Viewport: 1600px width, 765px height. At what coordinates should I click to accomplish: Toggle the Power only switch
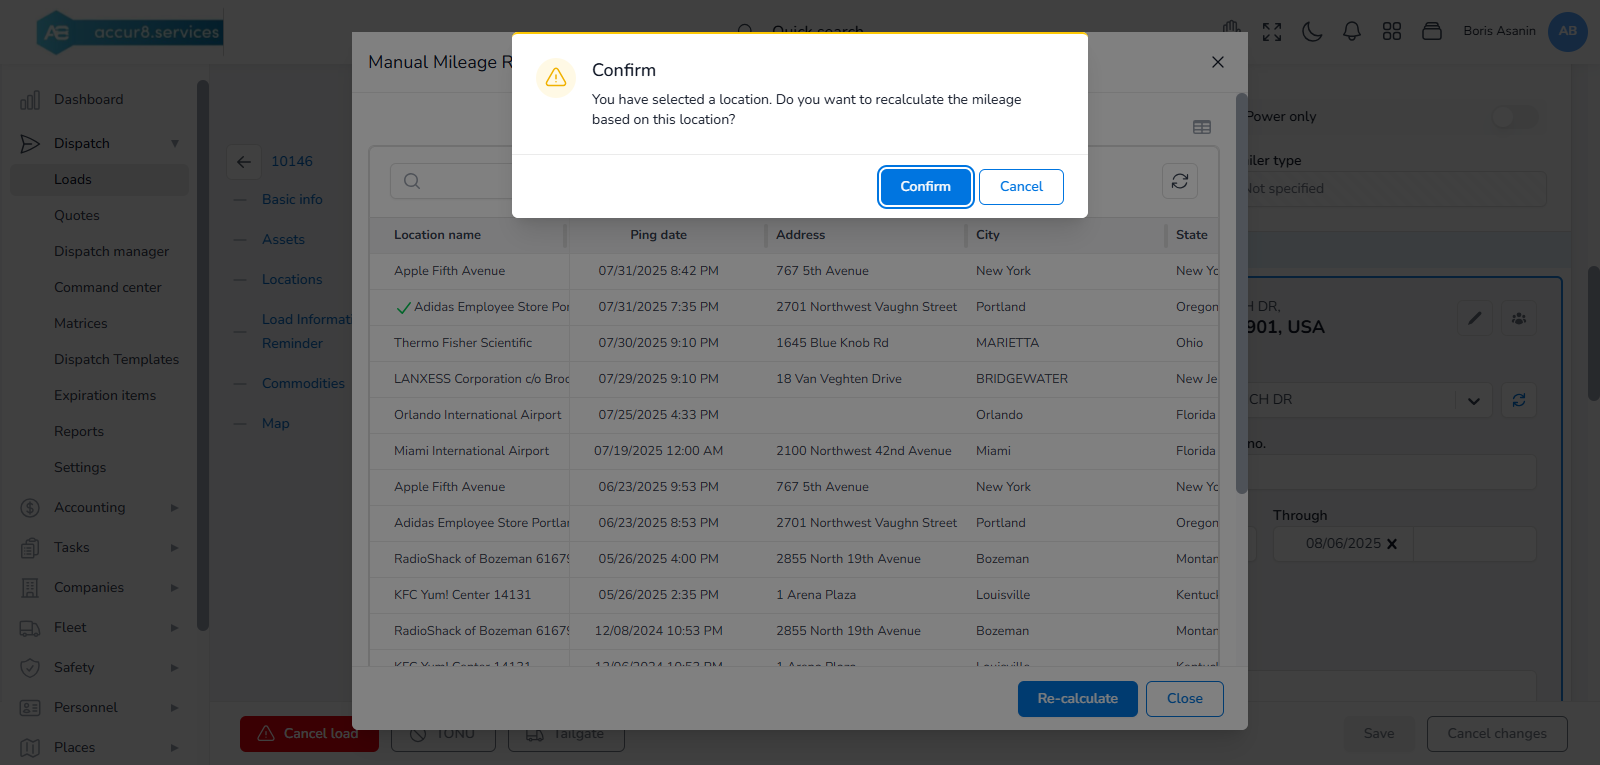1514,117
